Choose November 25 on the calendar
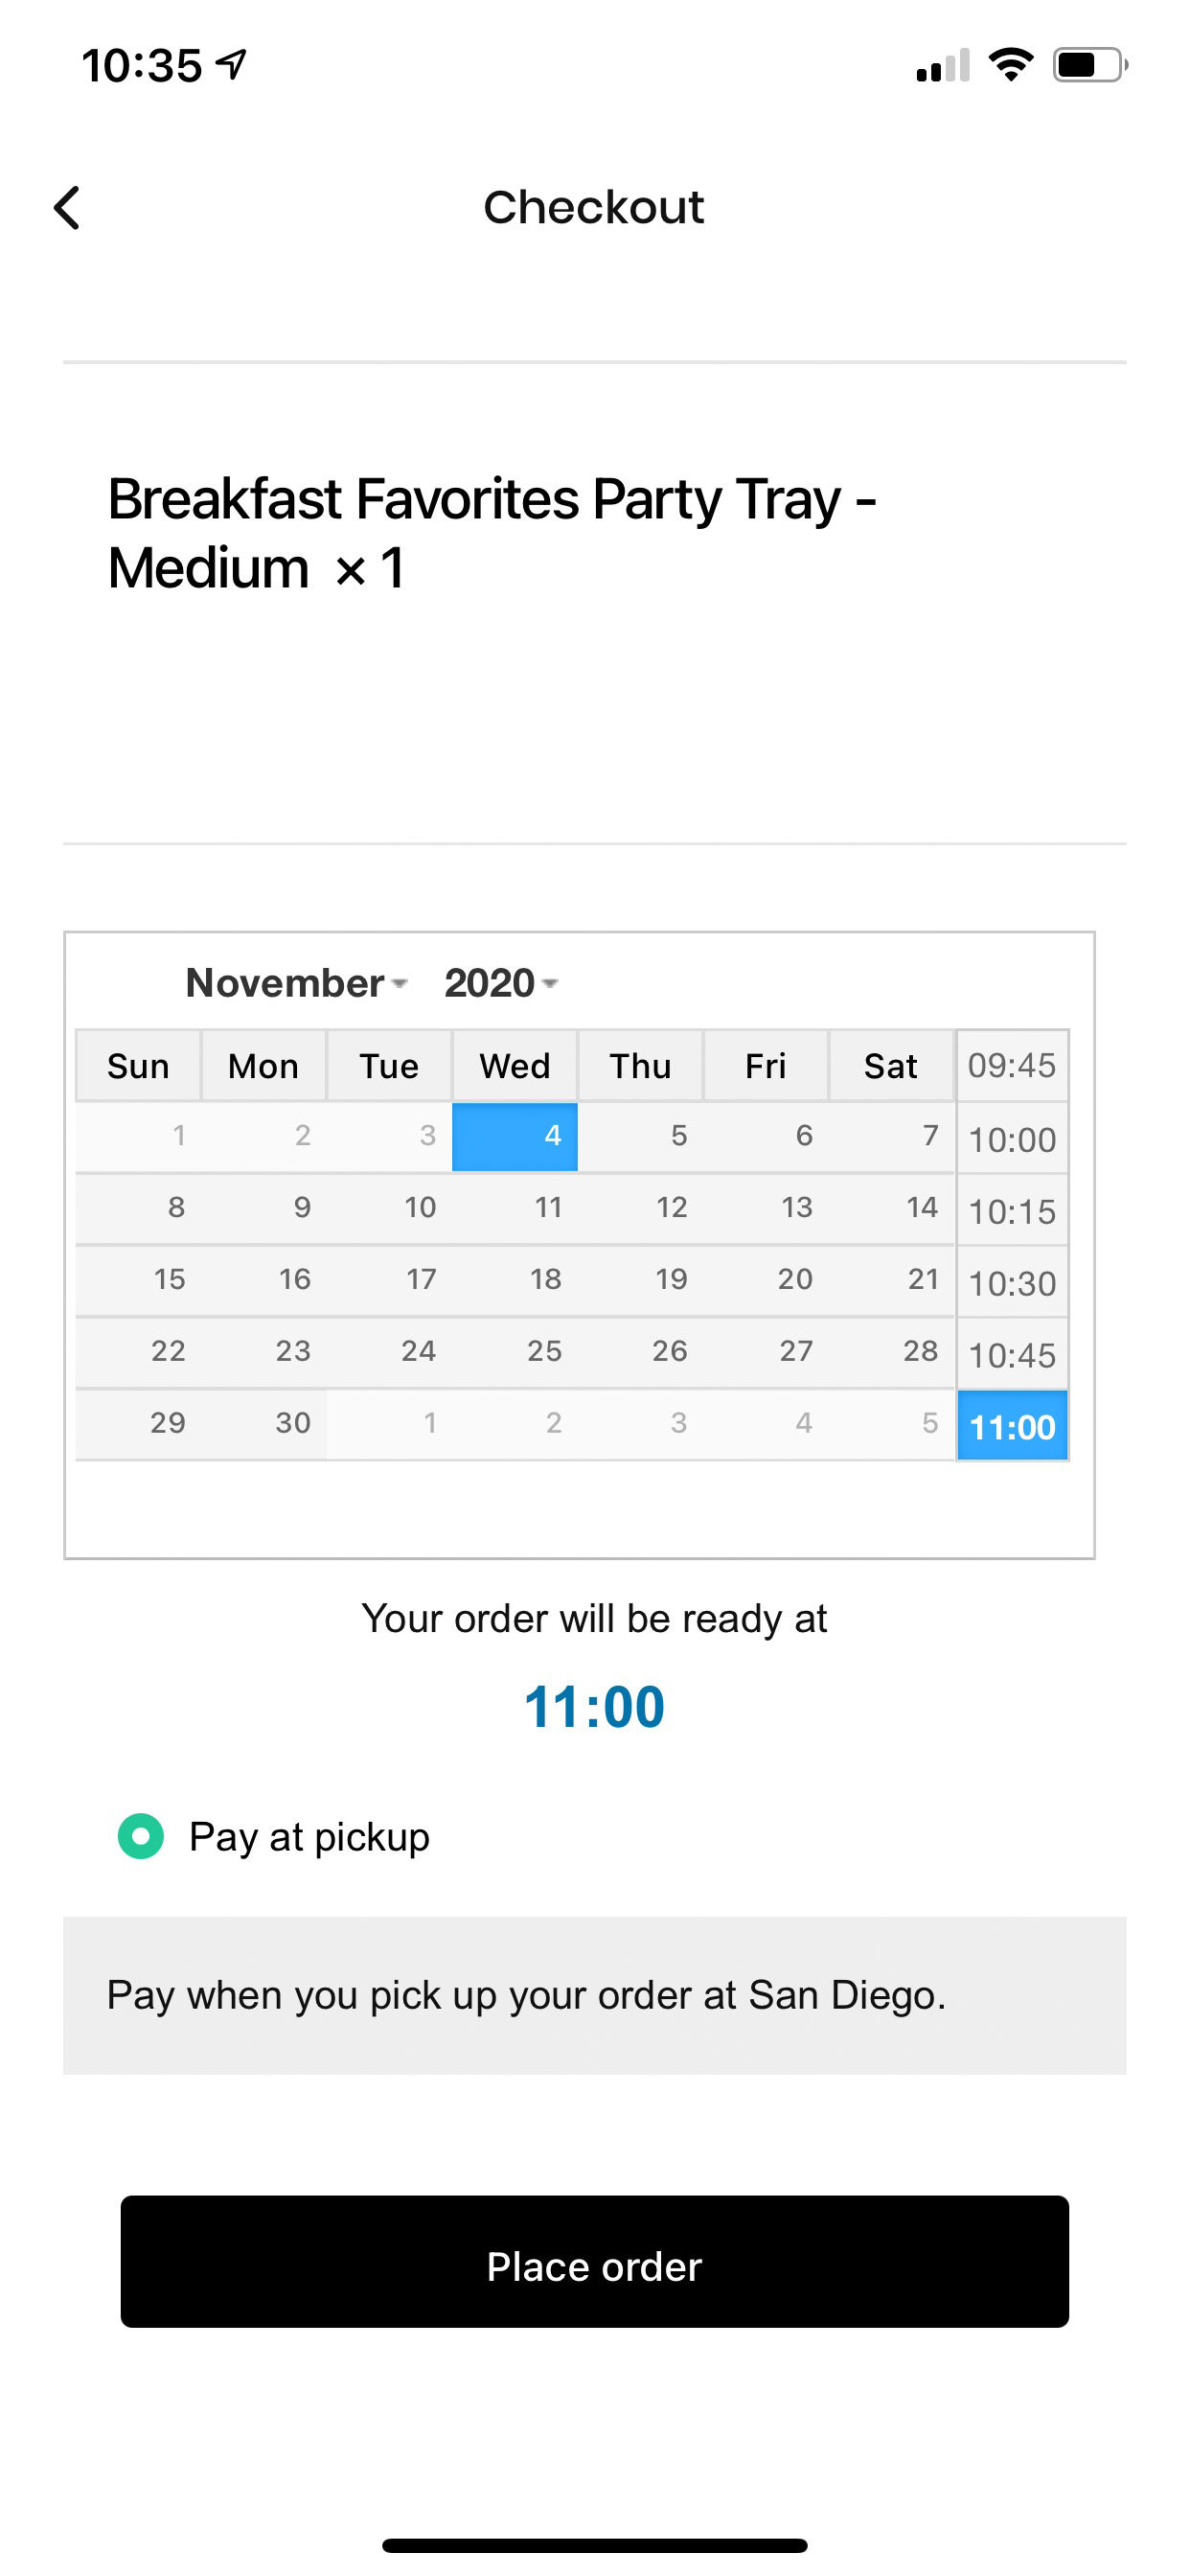 point(515,1351)
